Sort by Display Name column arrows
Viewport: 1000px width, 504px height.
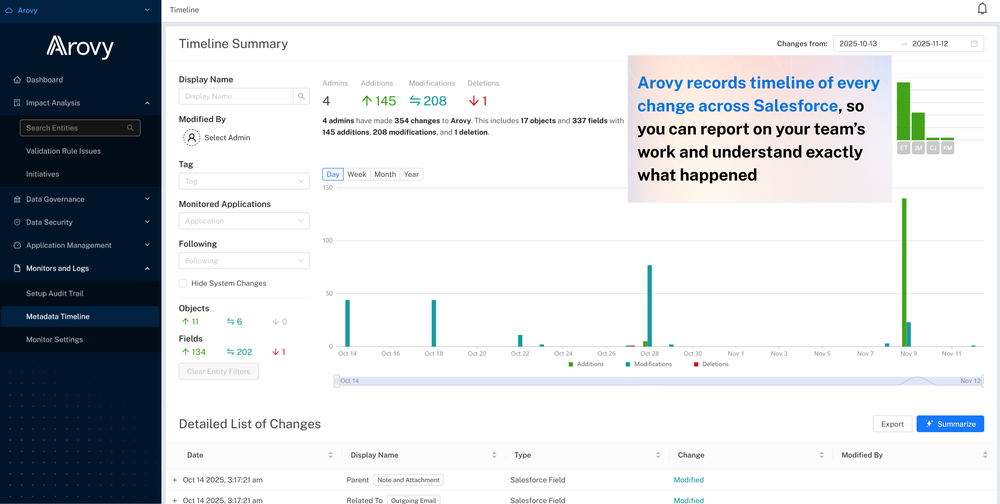click(x=494, y=456)
